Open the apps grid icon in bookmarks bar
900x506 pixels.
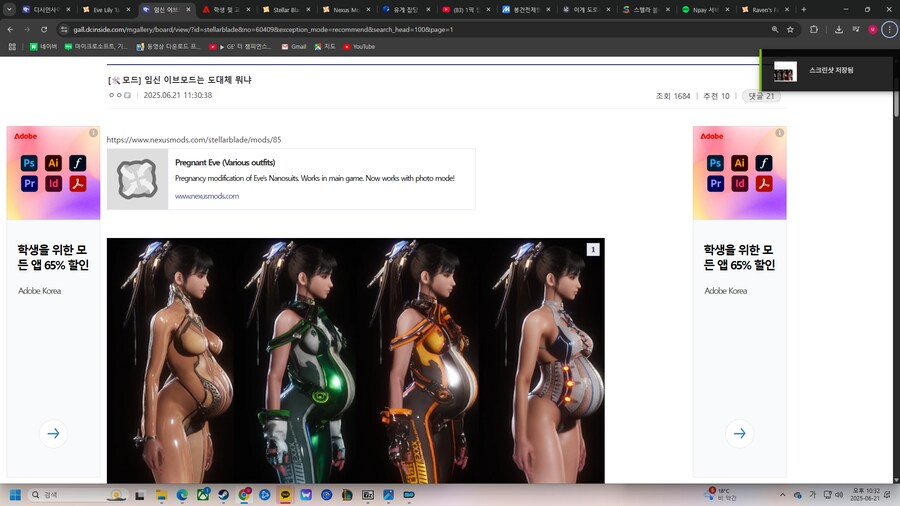tap(12, 46)
